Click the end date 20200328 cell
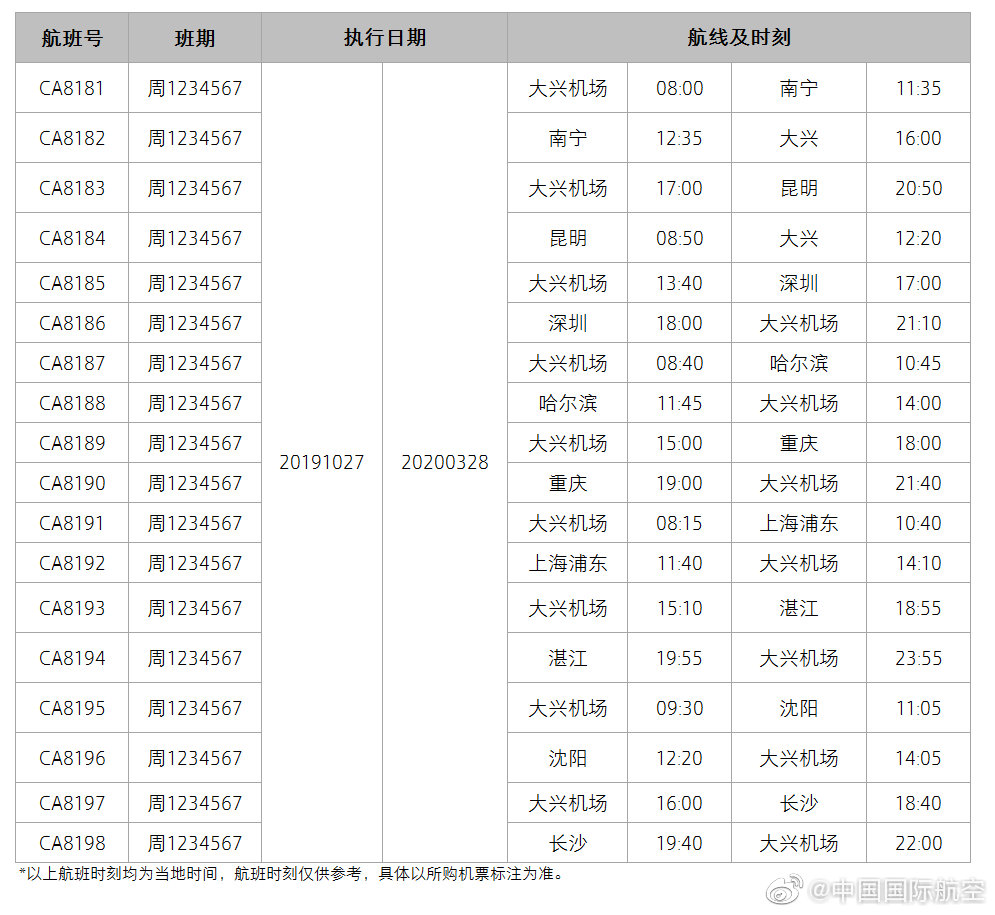 click(x=444, y=463)
